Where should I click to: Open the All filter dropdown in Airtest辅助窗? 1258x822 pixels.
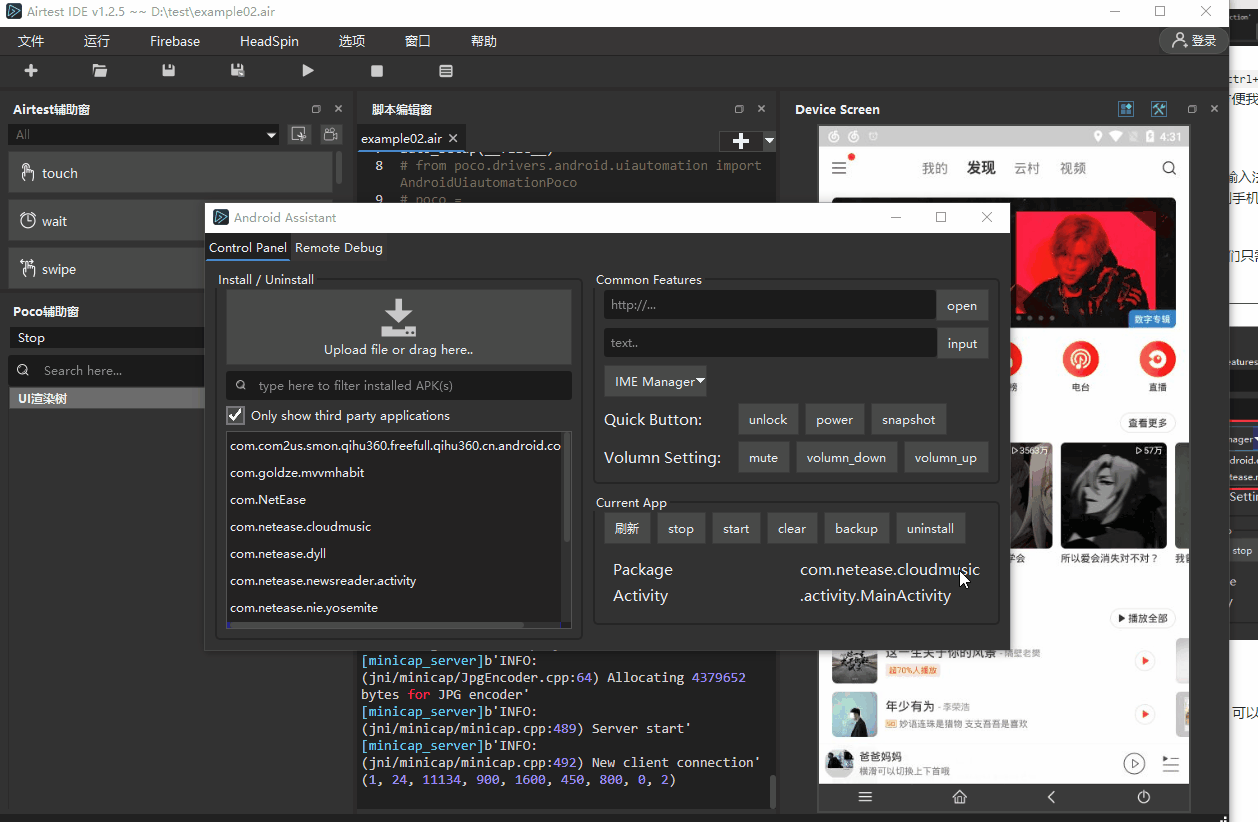[x=144, y=135]
